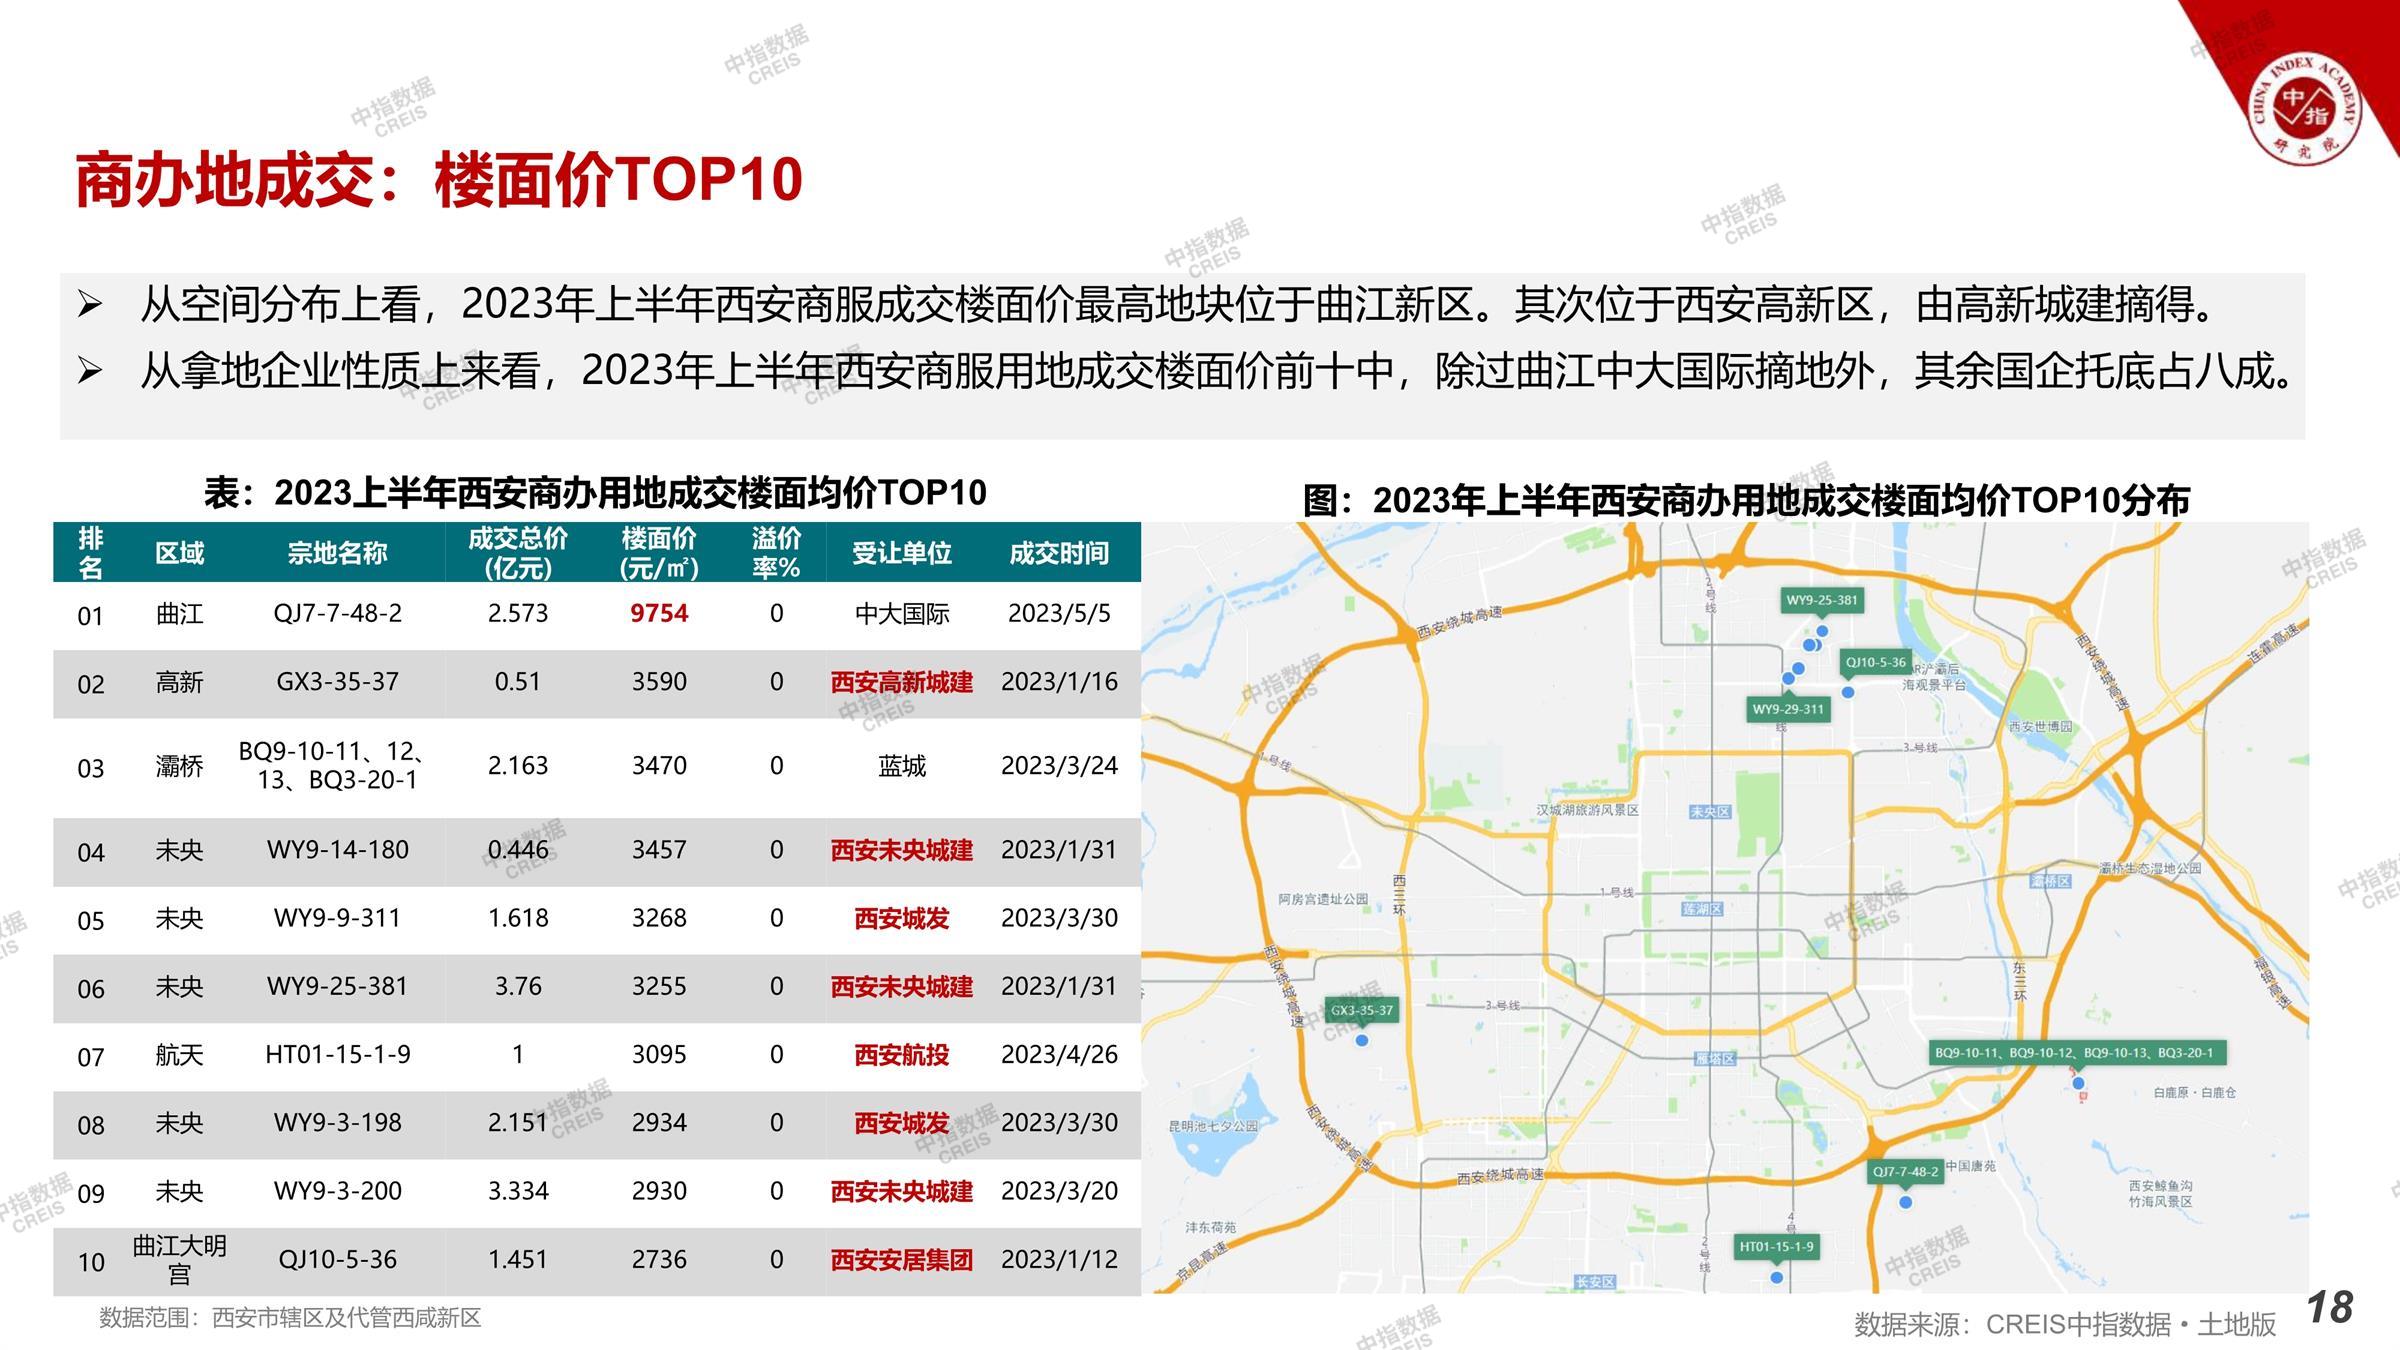Click the QJ7-7-48-2 map marker label
This screenshot has height=1350, width=2400.
1905,1172
